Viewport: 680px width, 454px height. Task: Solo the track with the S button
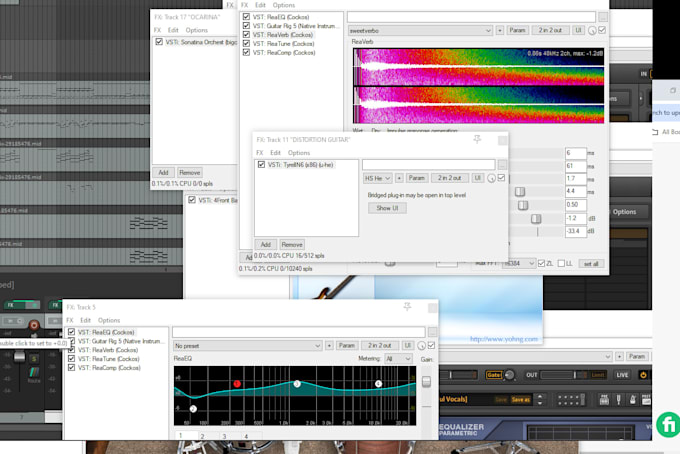click(34, 359)
